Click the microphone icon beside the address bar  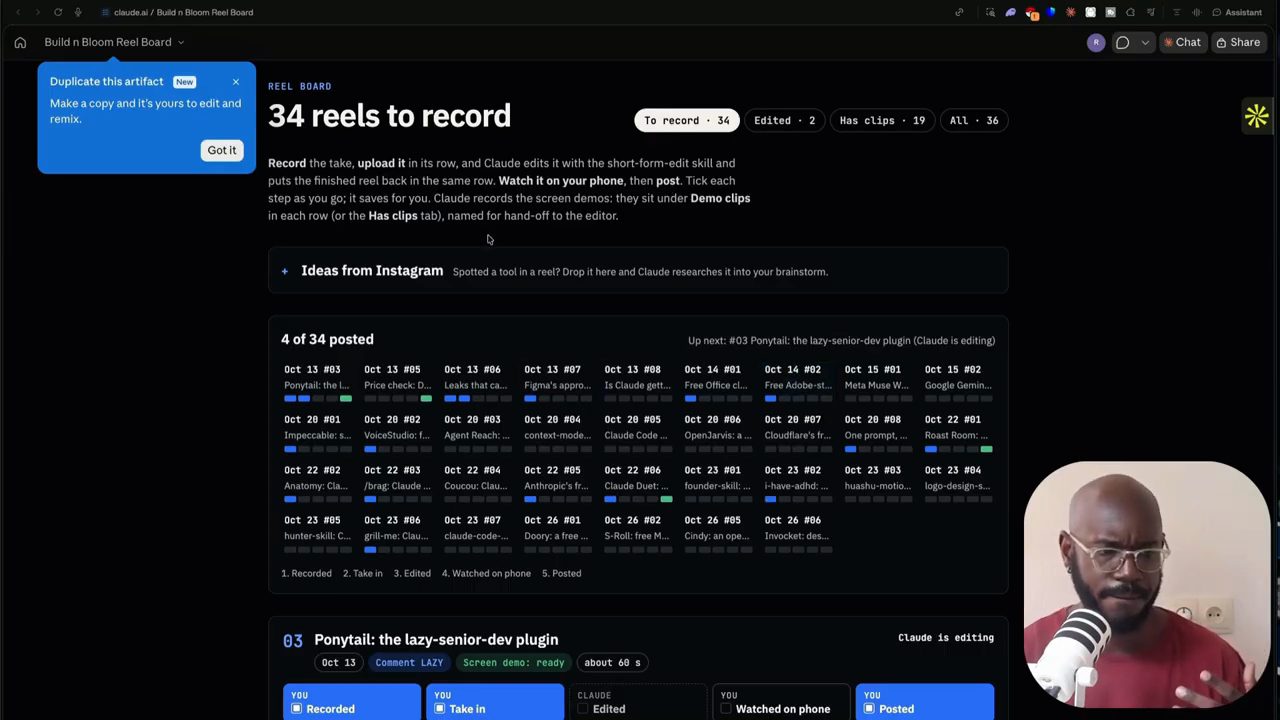tap(78, 12)
